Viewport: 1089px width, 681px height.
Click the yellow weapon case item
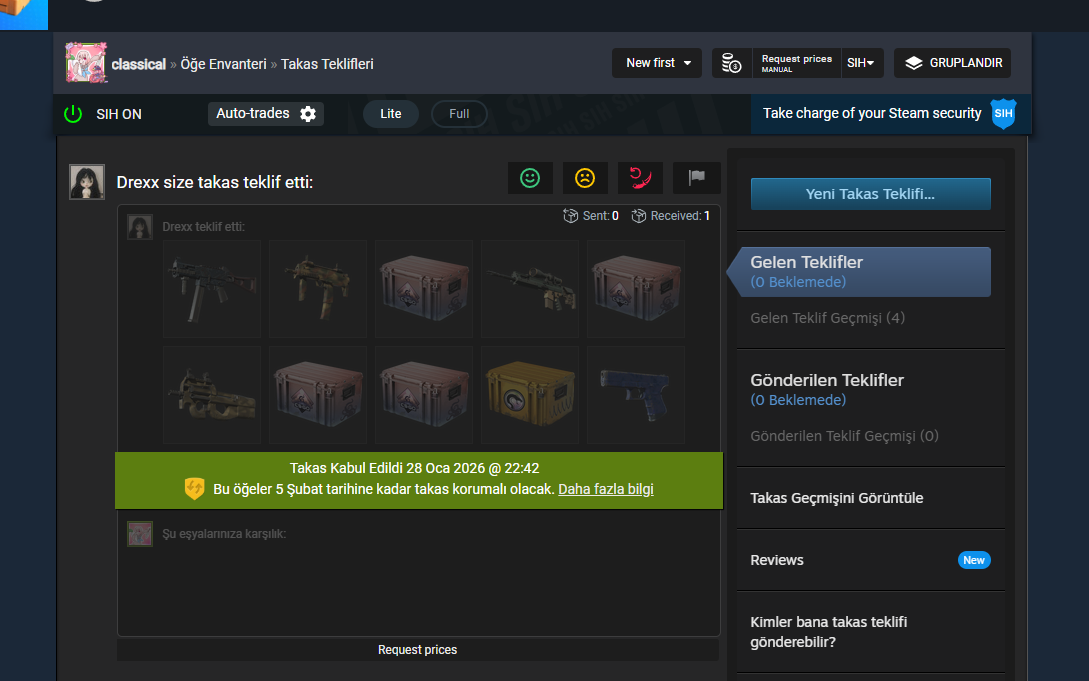coord(530,395)
